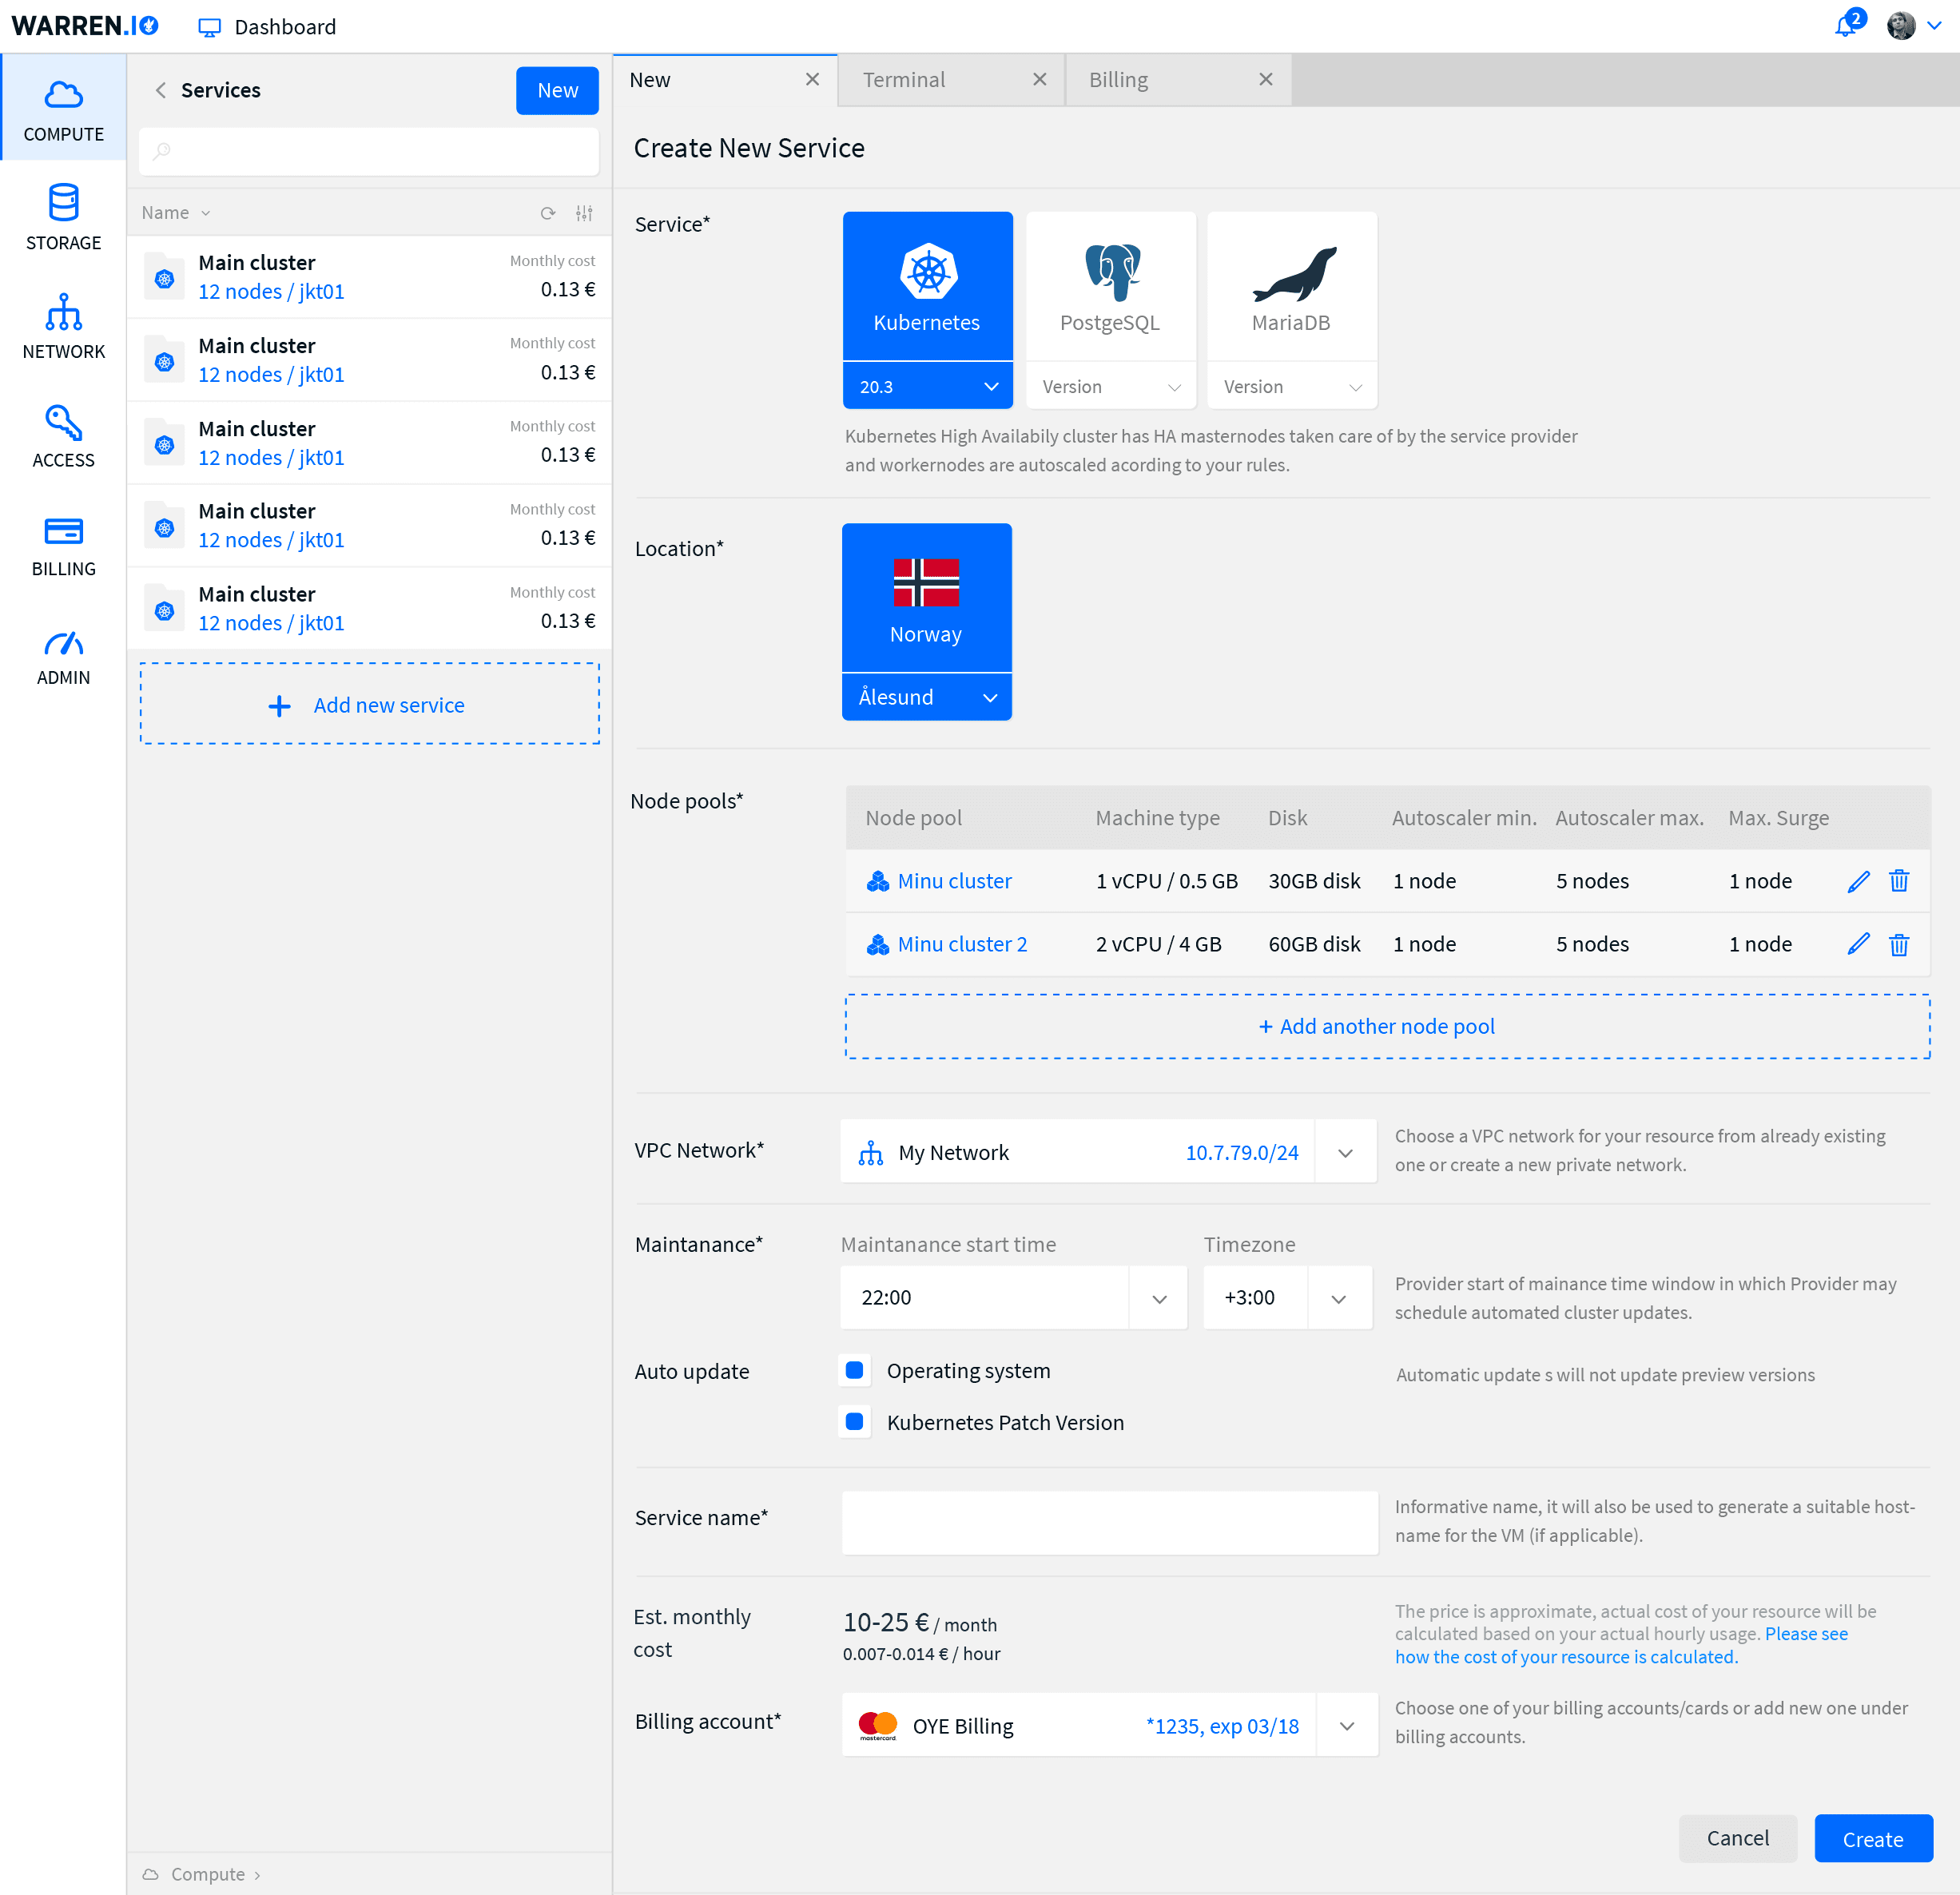The image size is (1960, 1895).
Task: Open the services list filter settings
Action: coord(584,213)
